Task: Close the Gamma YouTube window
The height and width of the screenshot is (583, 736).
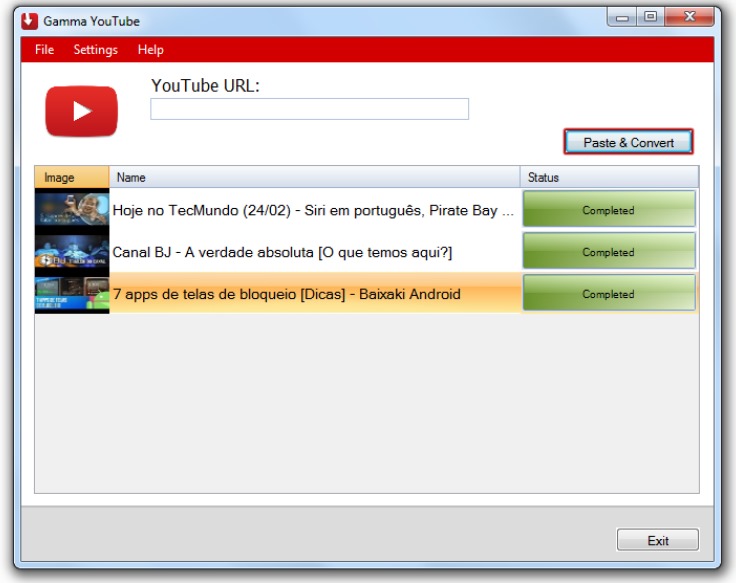Action: pyautogui.click(x=689, y=17)
